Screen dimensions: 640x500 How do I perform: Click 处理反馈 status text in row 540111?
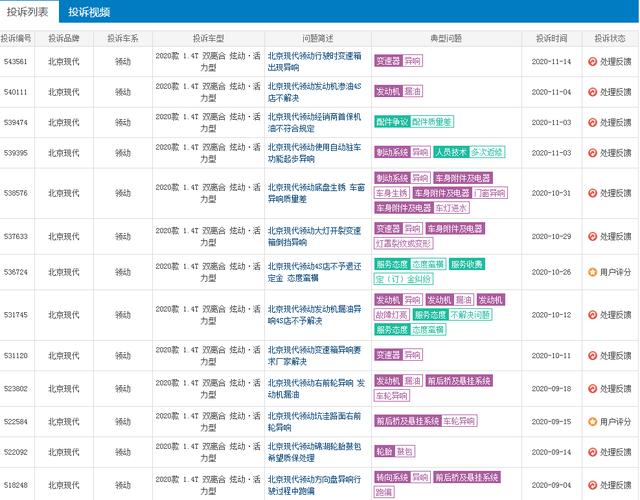616,92
